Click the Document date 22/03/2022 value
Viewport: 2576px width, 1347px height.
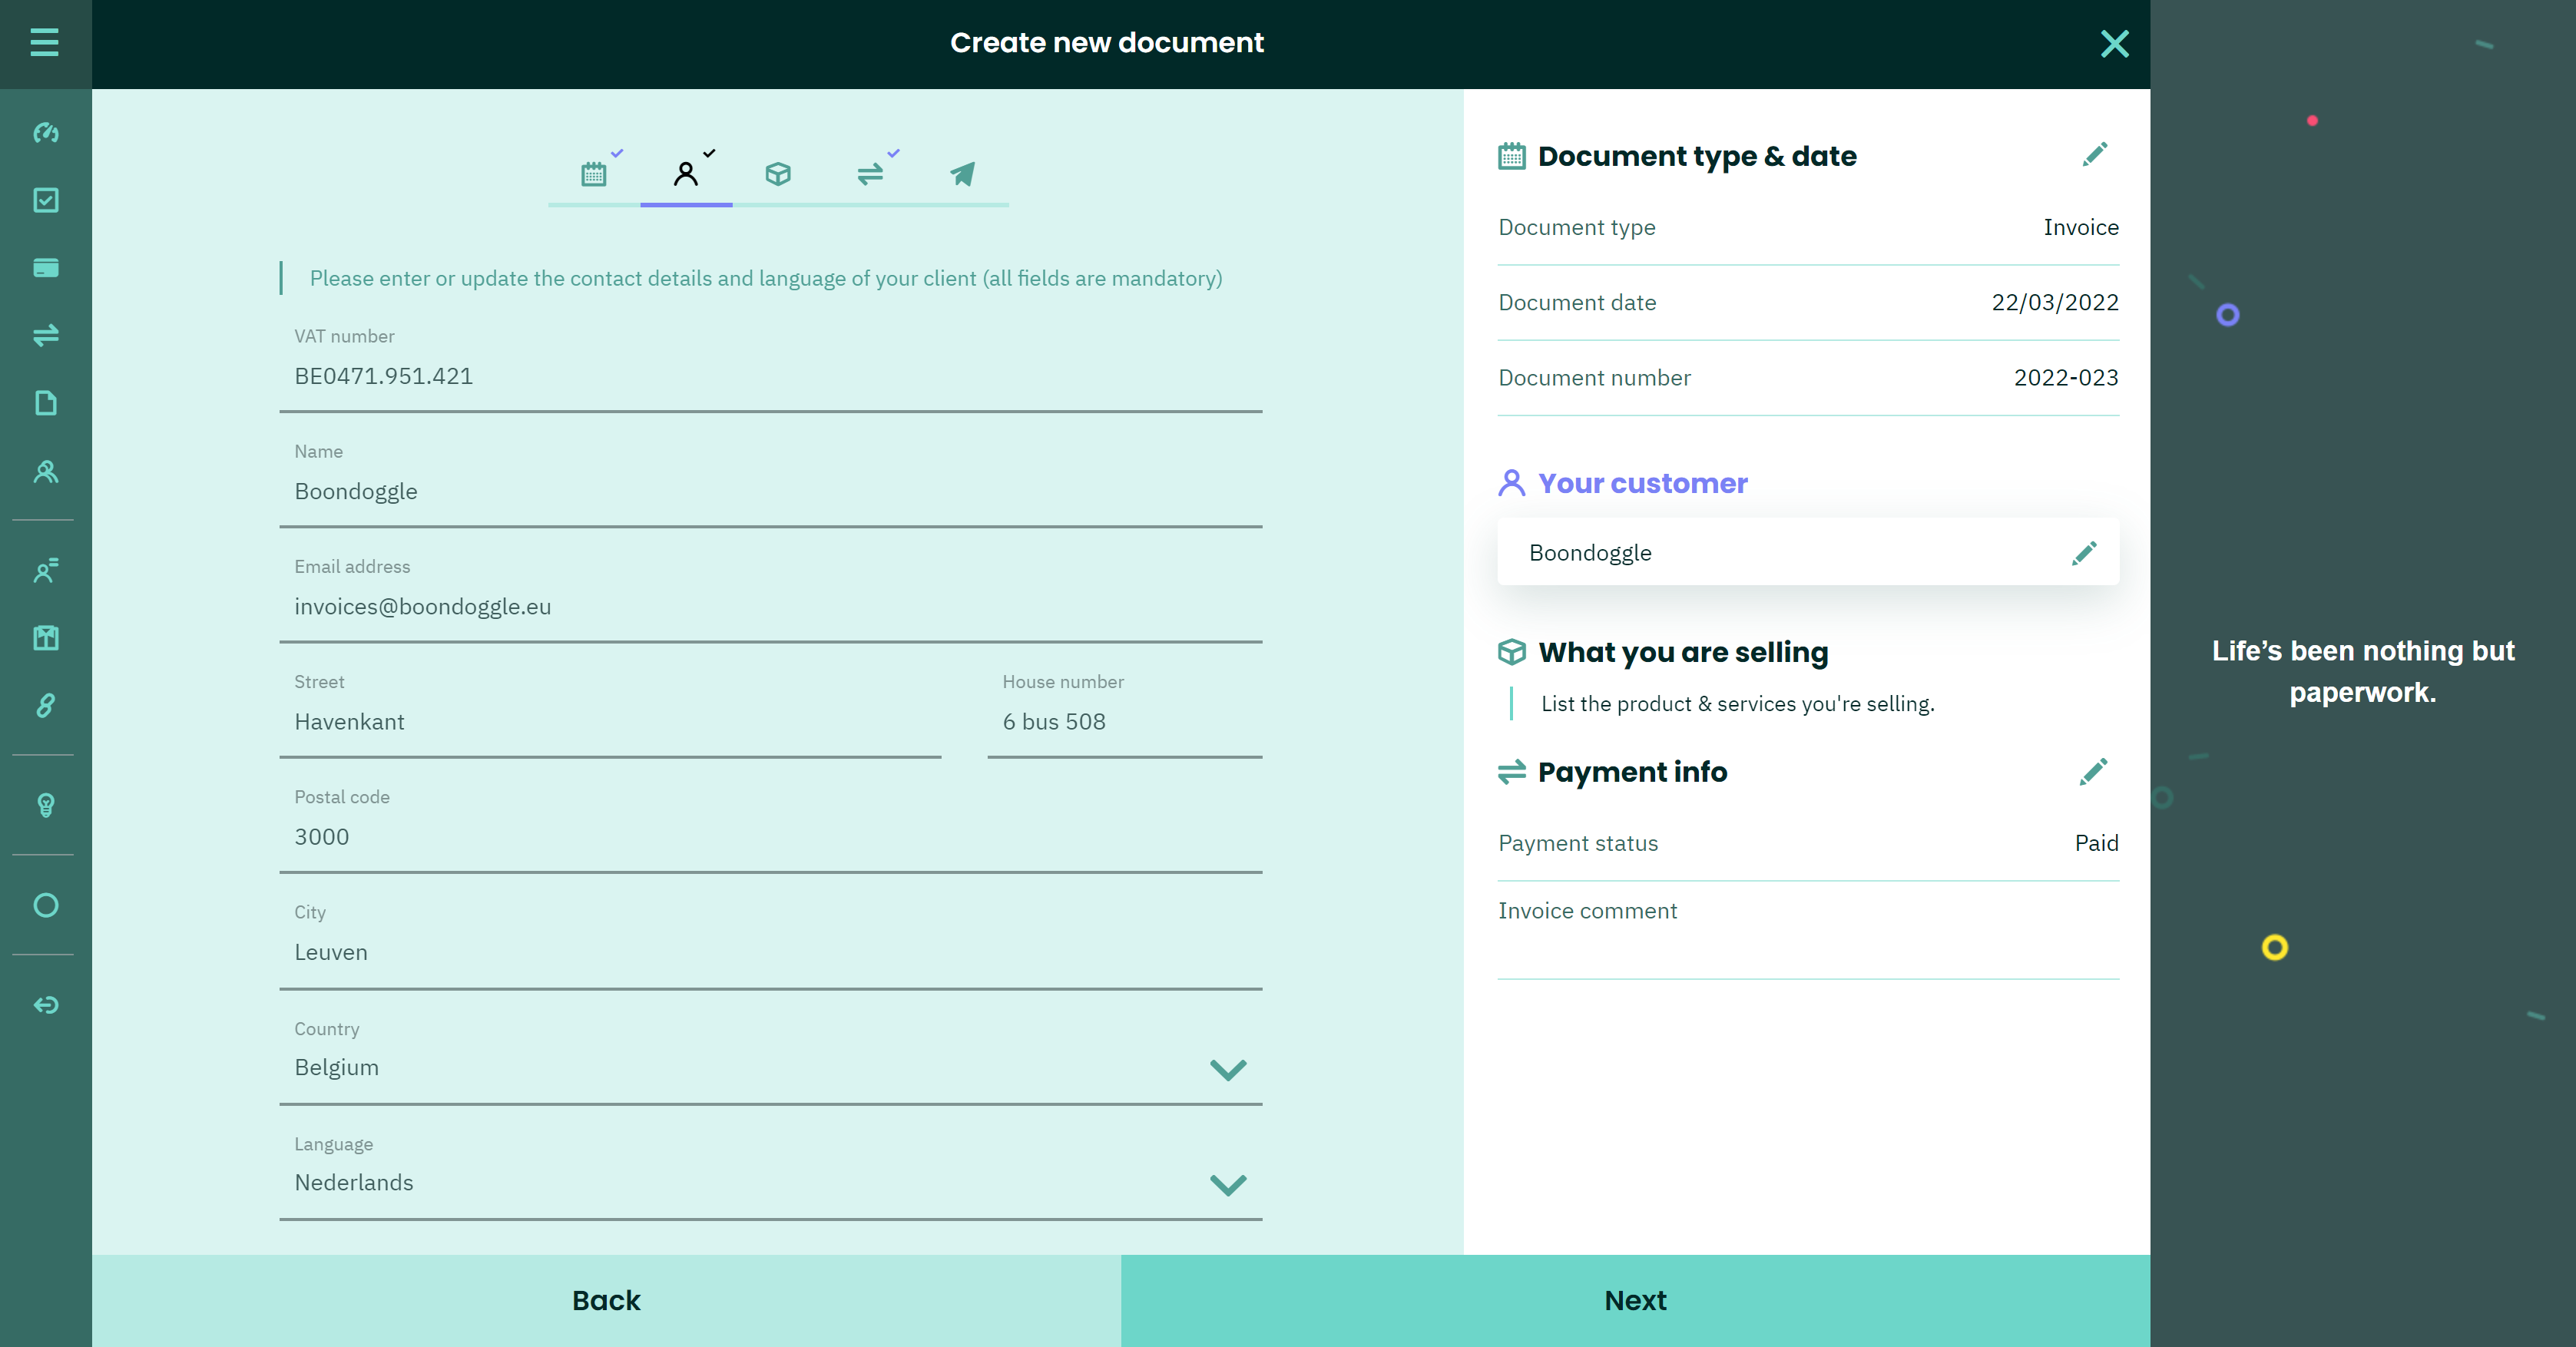tap(2055, 302)
